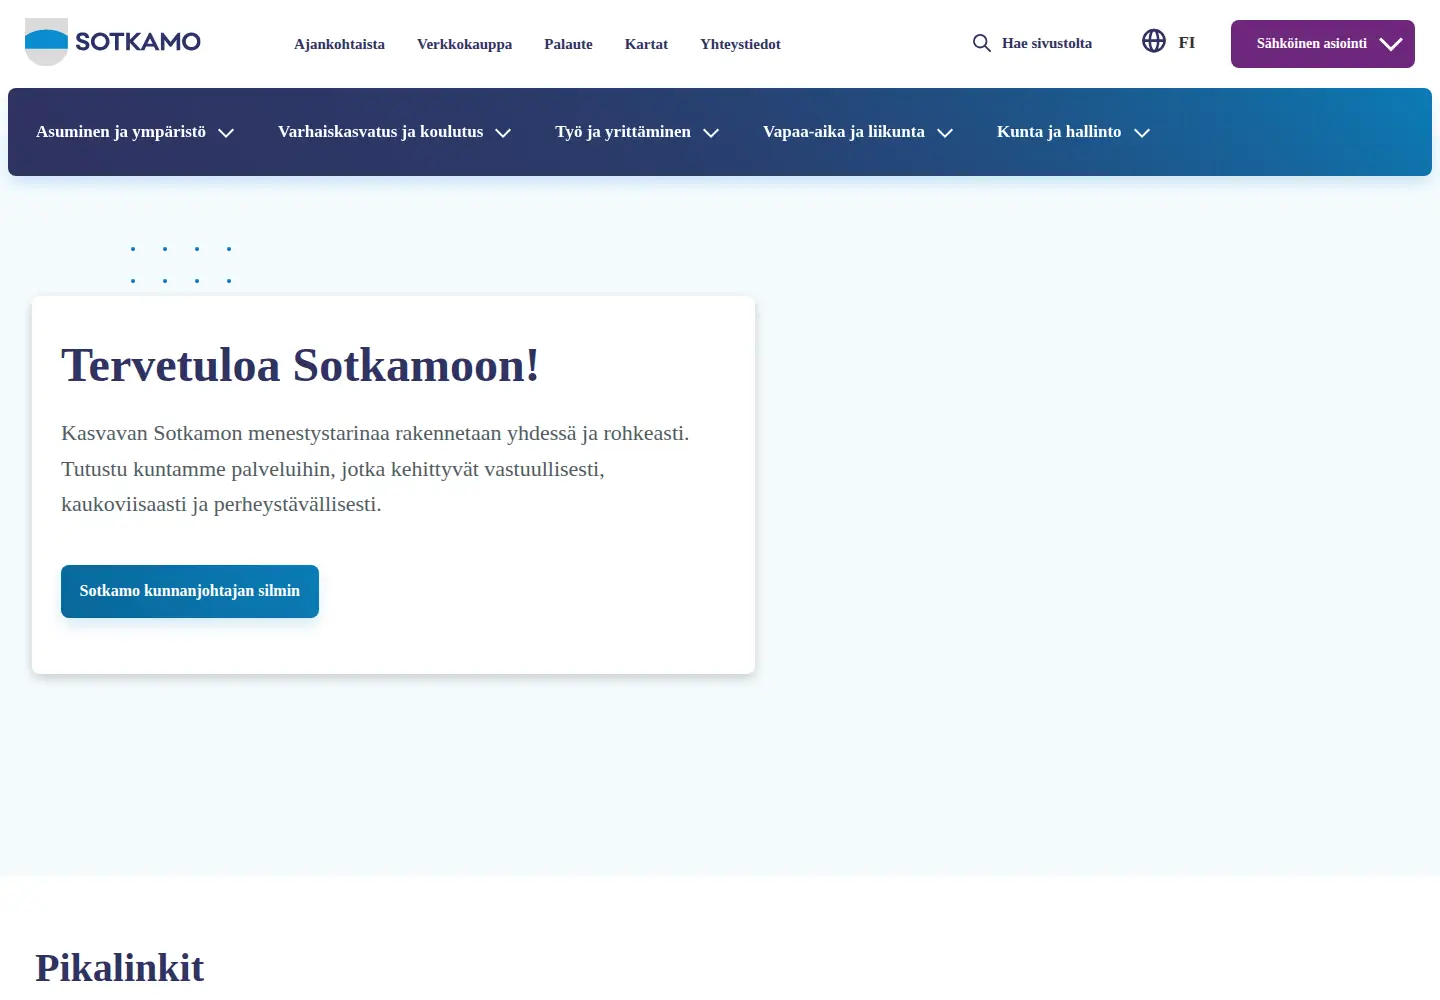The height and width of the screenshot is (1000, 1440).
Task: Click Hae sivustolta search text
Action: point(1047,43)
